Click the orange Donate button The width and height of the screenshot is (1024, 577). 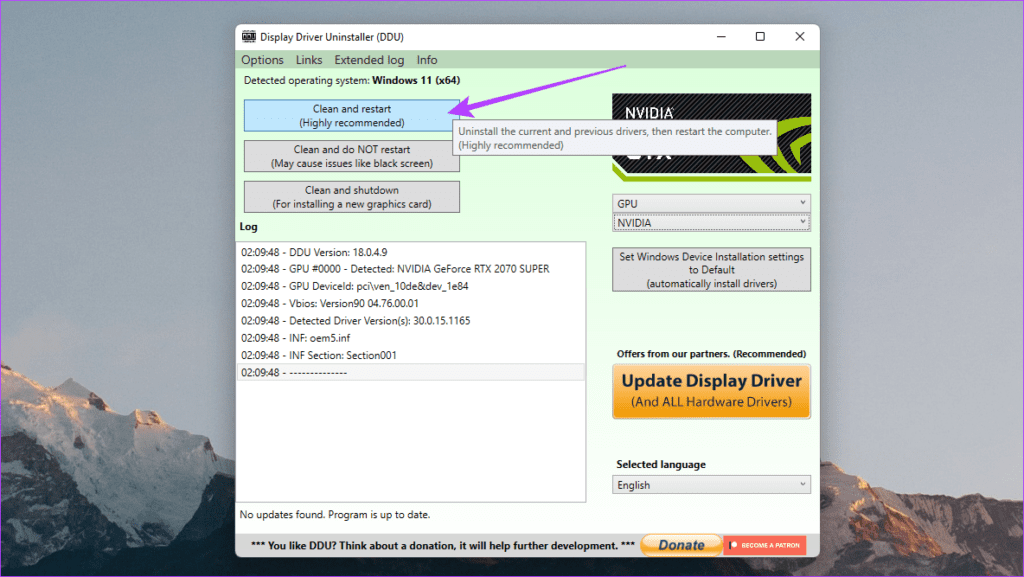(681, 544)
